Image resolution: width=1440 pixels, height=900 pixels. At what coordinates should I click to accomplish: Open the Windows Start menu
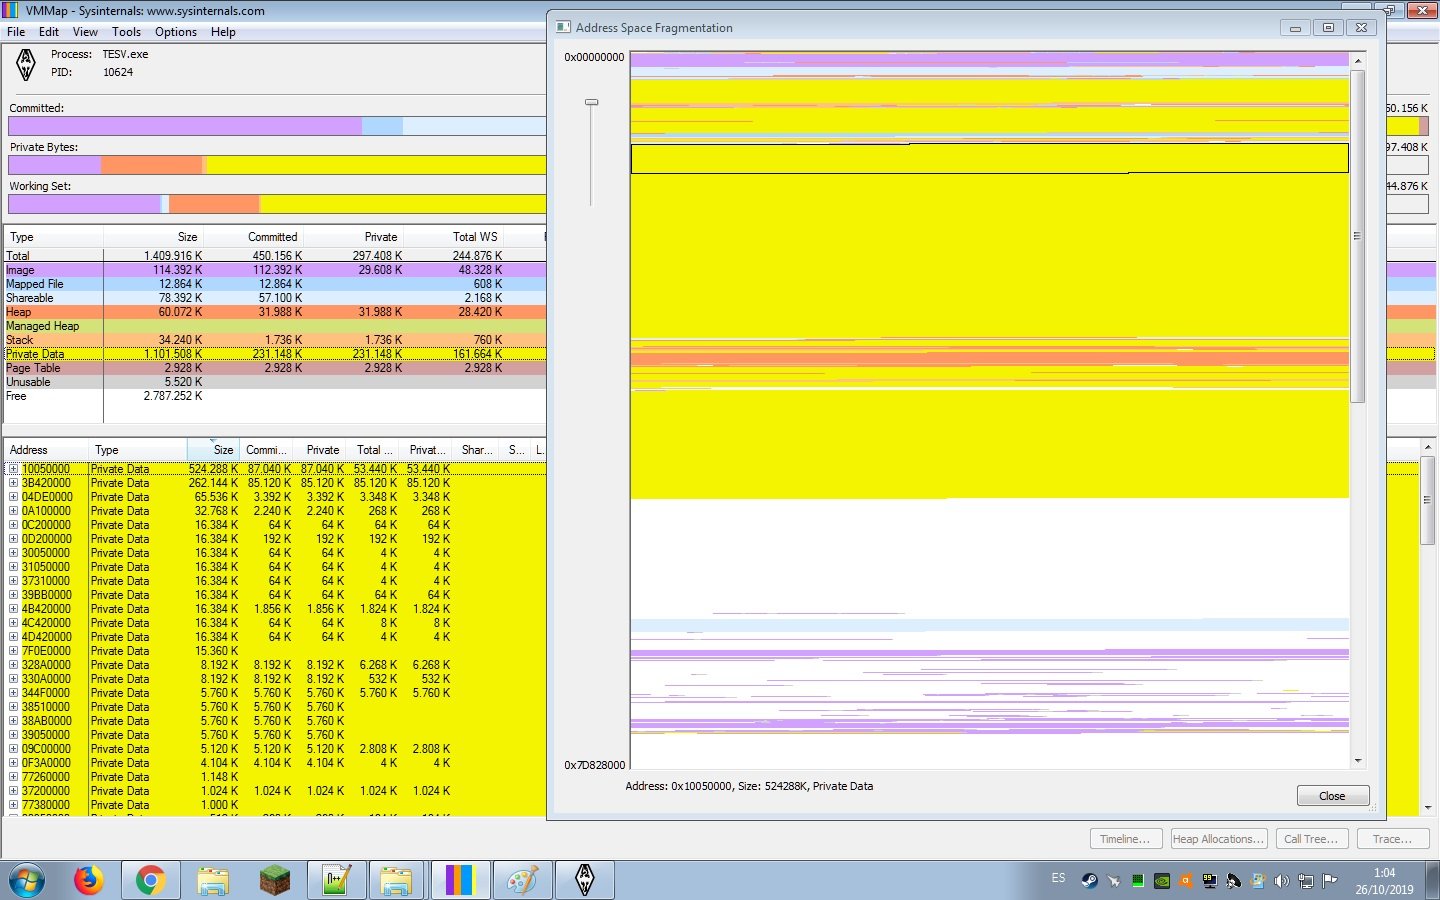[27, 880]
